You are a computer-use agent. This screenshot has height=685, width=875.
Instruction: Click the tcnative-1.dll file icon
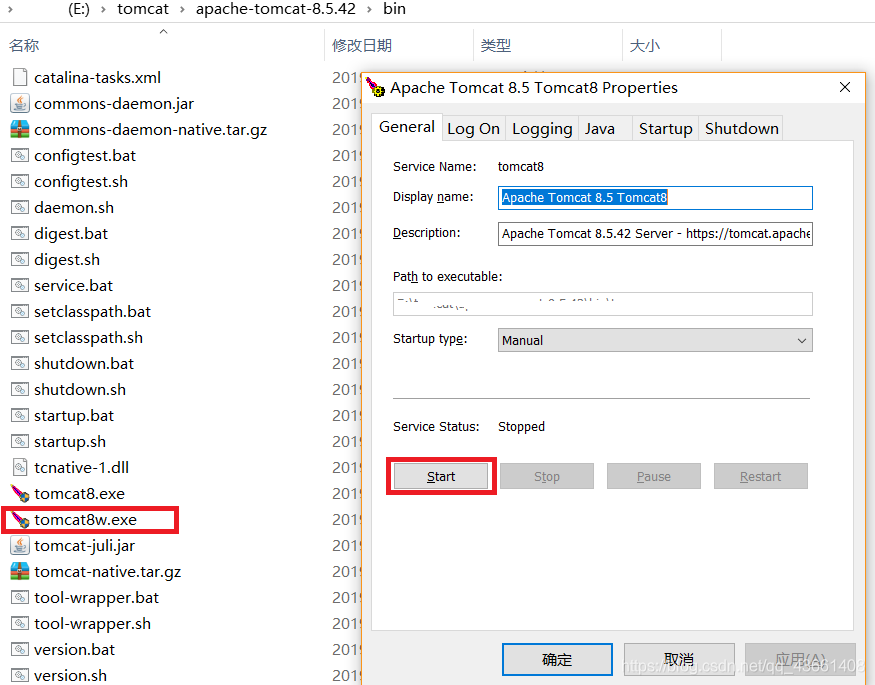click(x=20, y=467)
